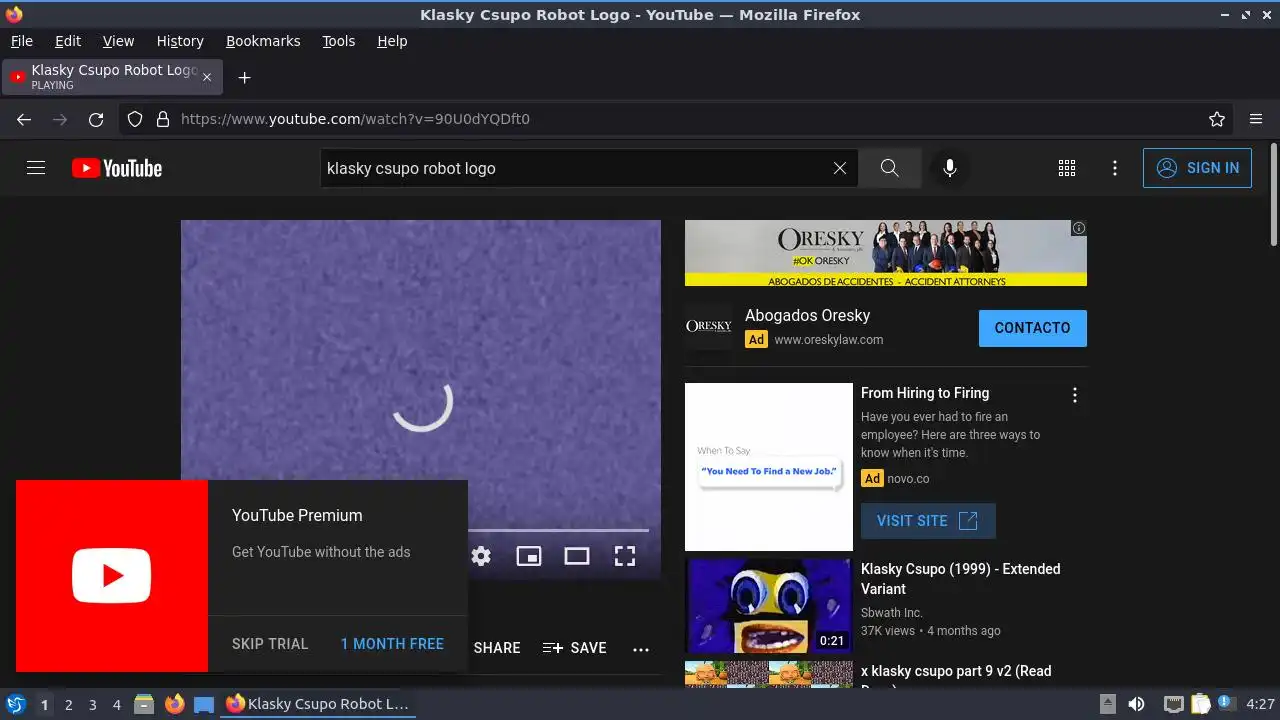Image resolution: width=1280 pixels, height=720 pixels.
Task: Click the SIGN IN button
Action: [1198, 168]
